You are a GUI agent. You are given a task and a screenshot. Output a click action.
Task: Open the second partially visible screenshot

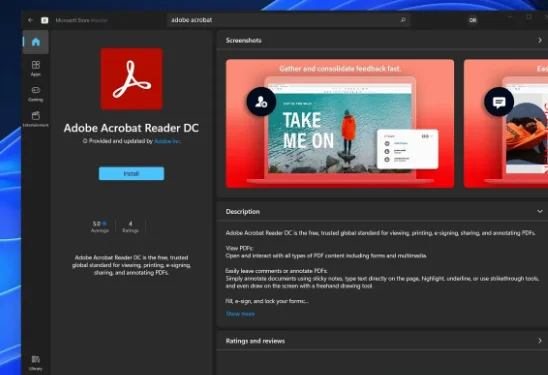[x=506, y=123]
